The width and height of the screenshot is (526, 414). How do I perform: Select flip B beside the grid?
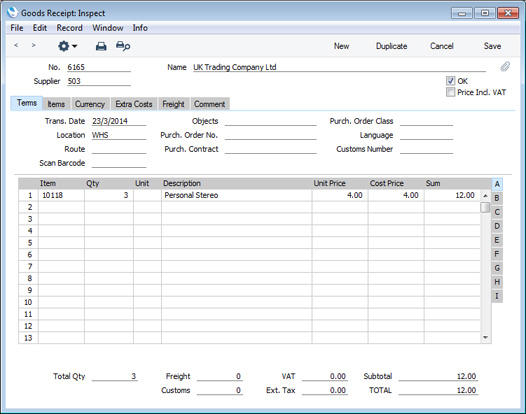click(x=497, y=198)
